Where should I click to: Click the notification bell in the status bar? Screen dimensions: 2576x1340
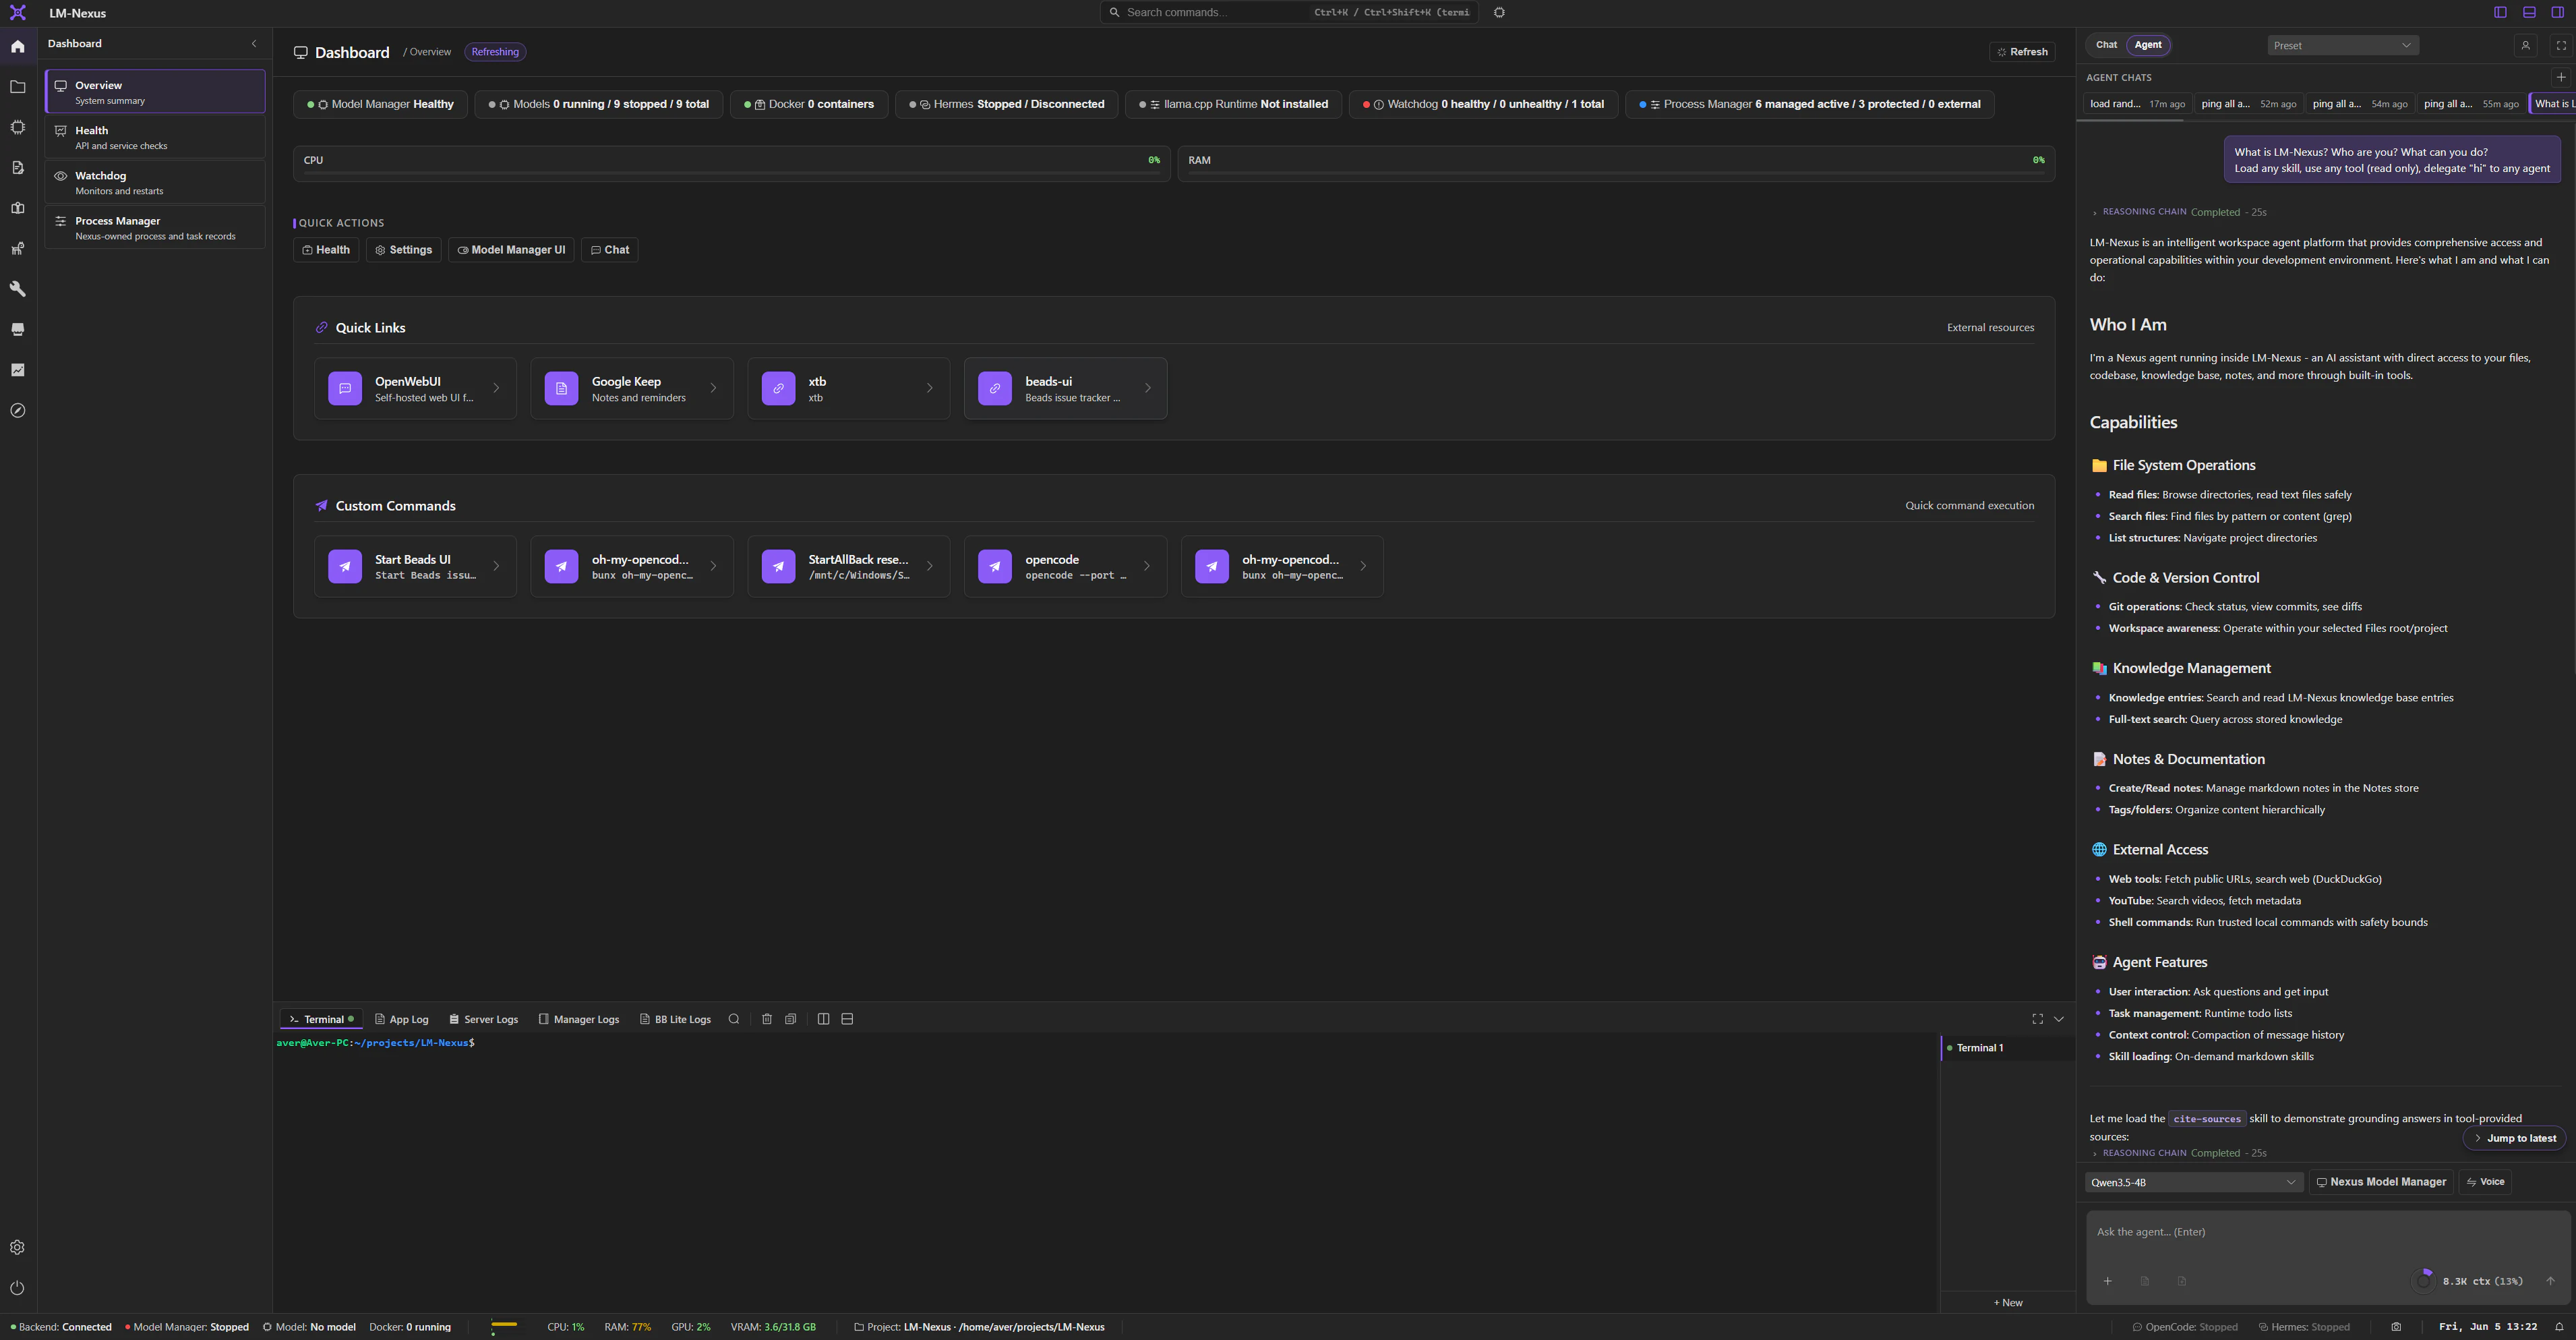pos(2559,1327)
